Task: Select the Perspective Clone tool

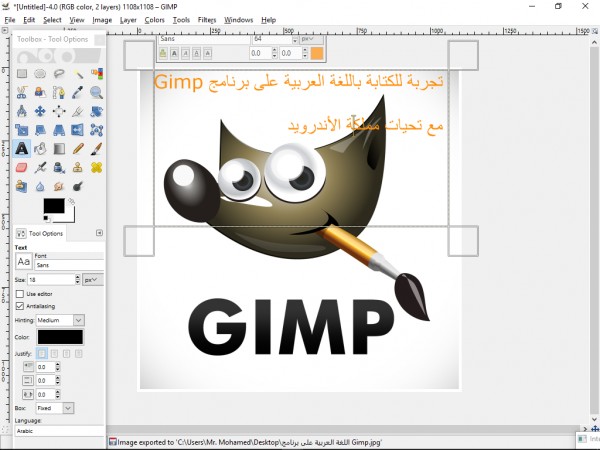Action: 22,186
